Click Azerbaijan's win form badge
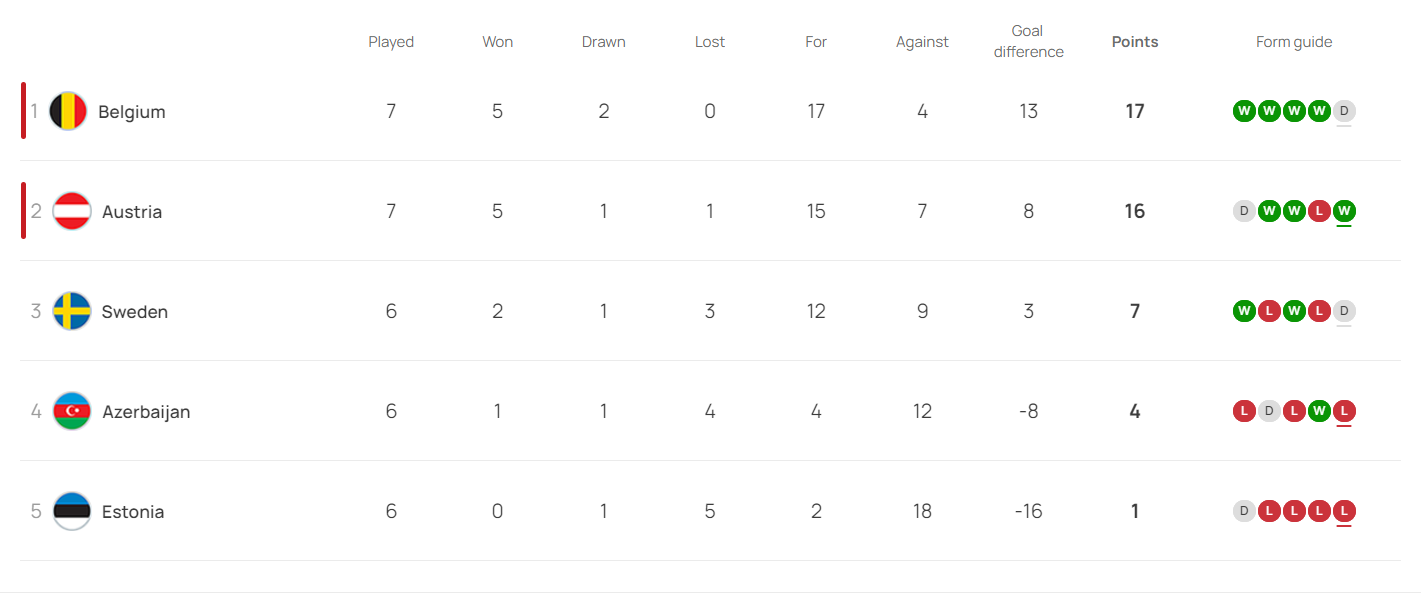The width and height of the screenshot is (1421, 594). pos(1319,411)
